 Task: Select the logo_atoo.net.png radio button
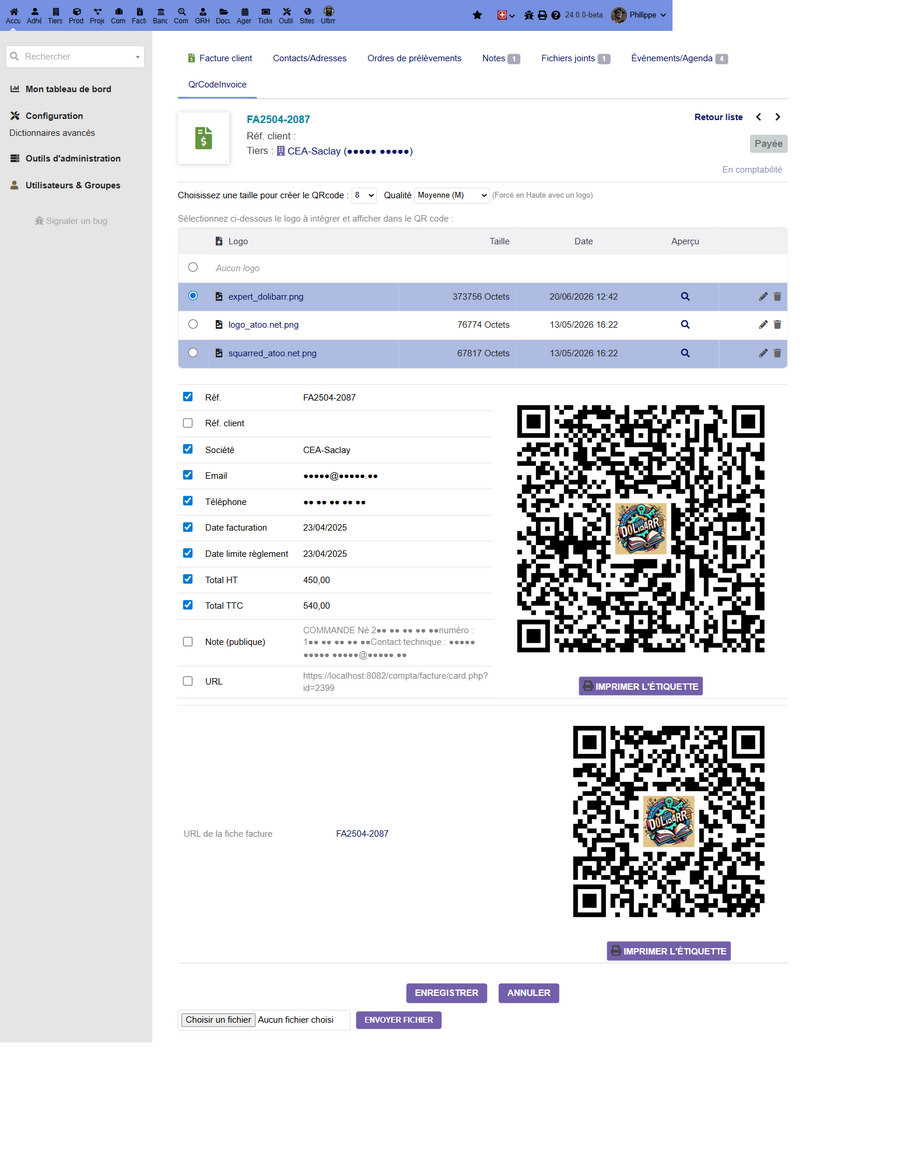tap(193, 323)
